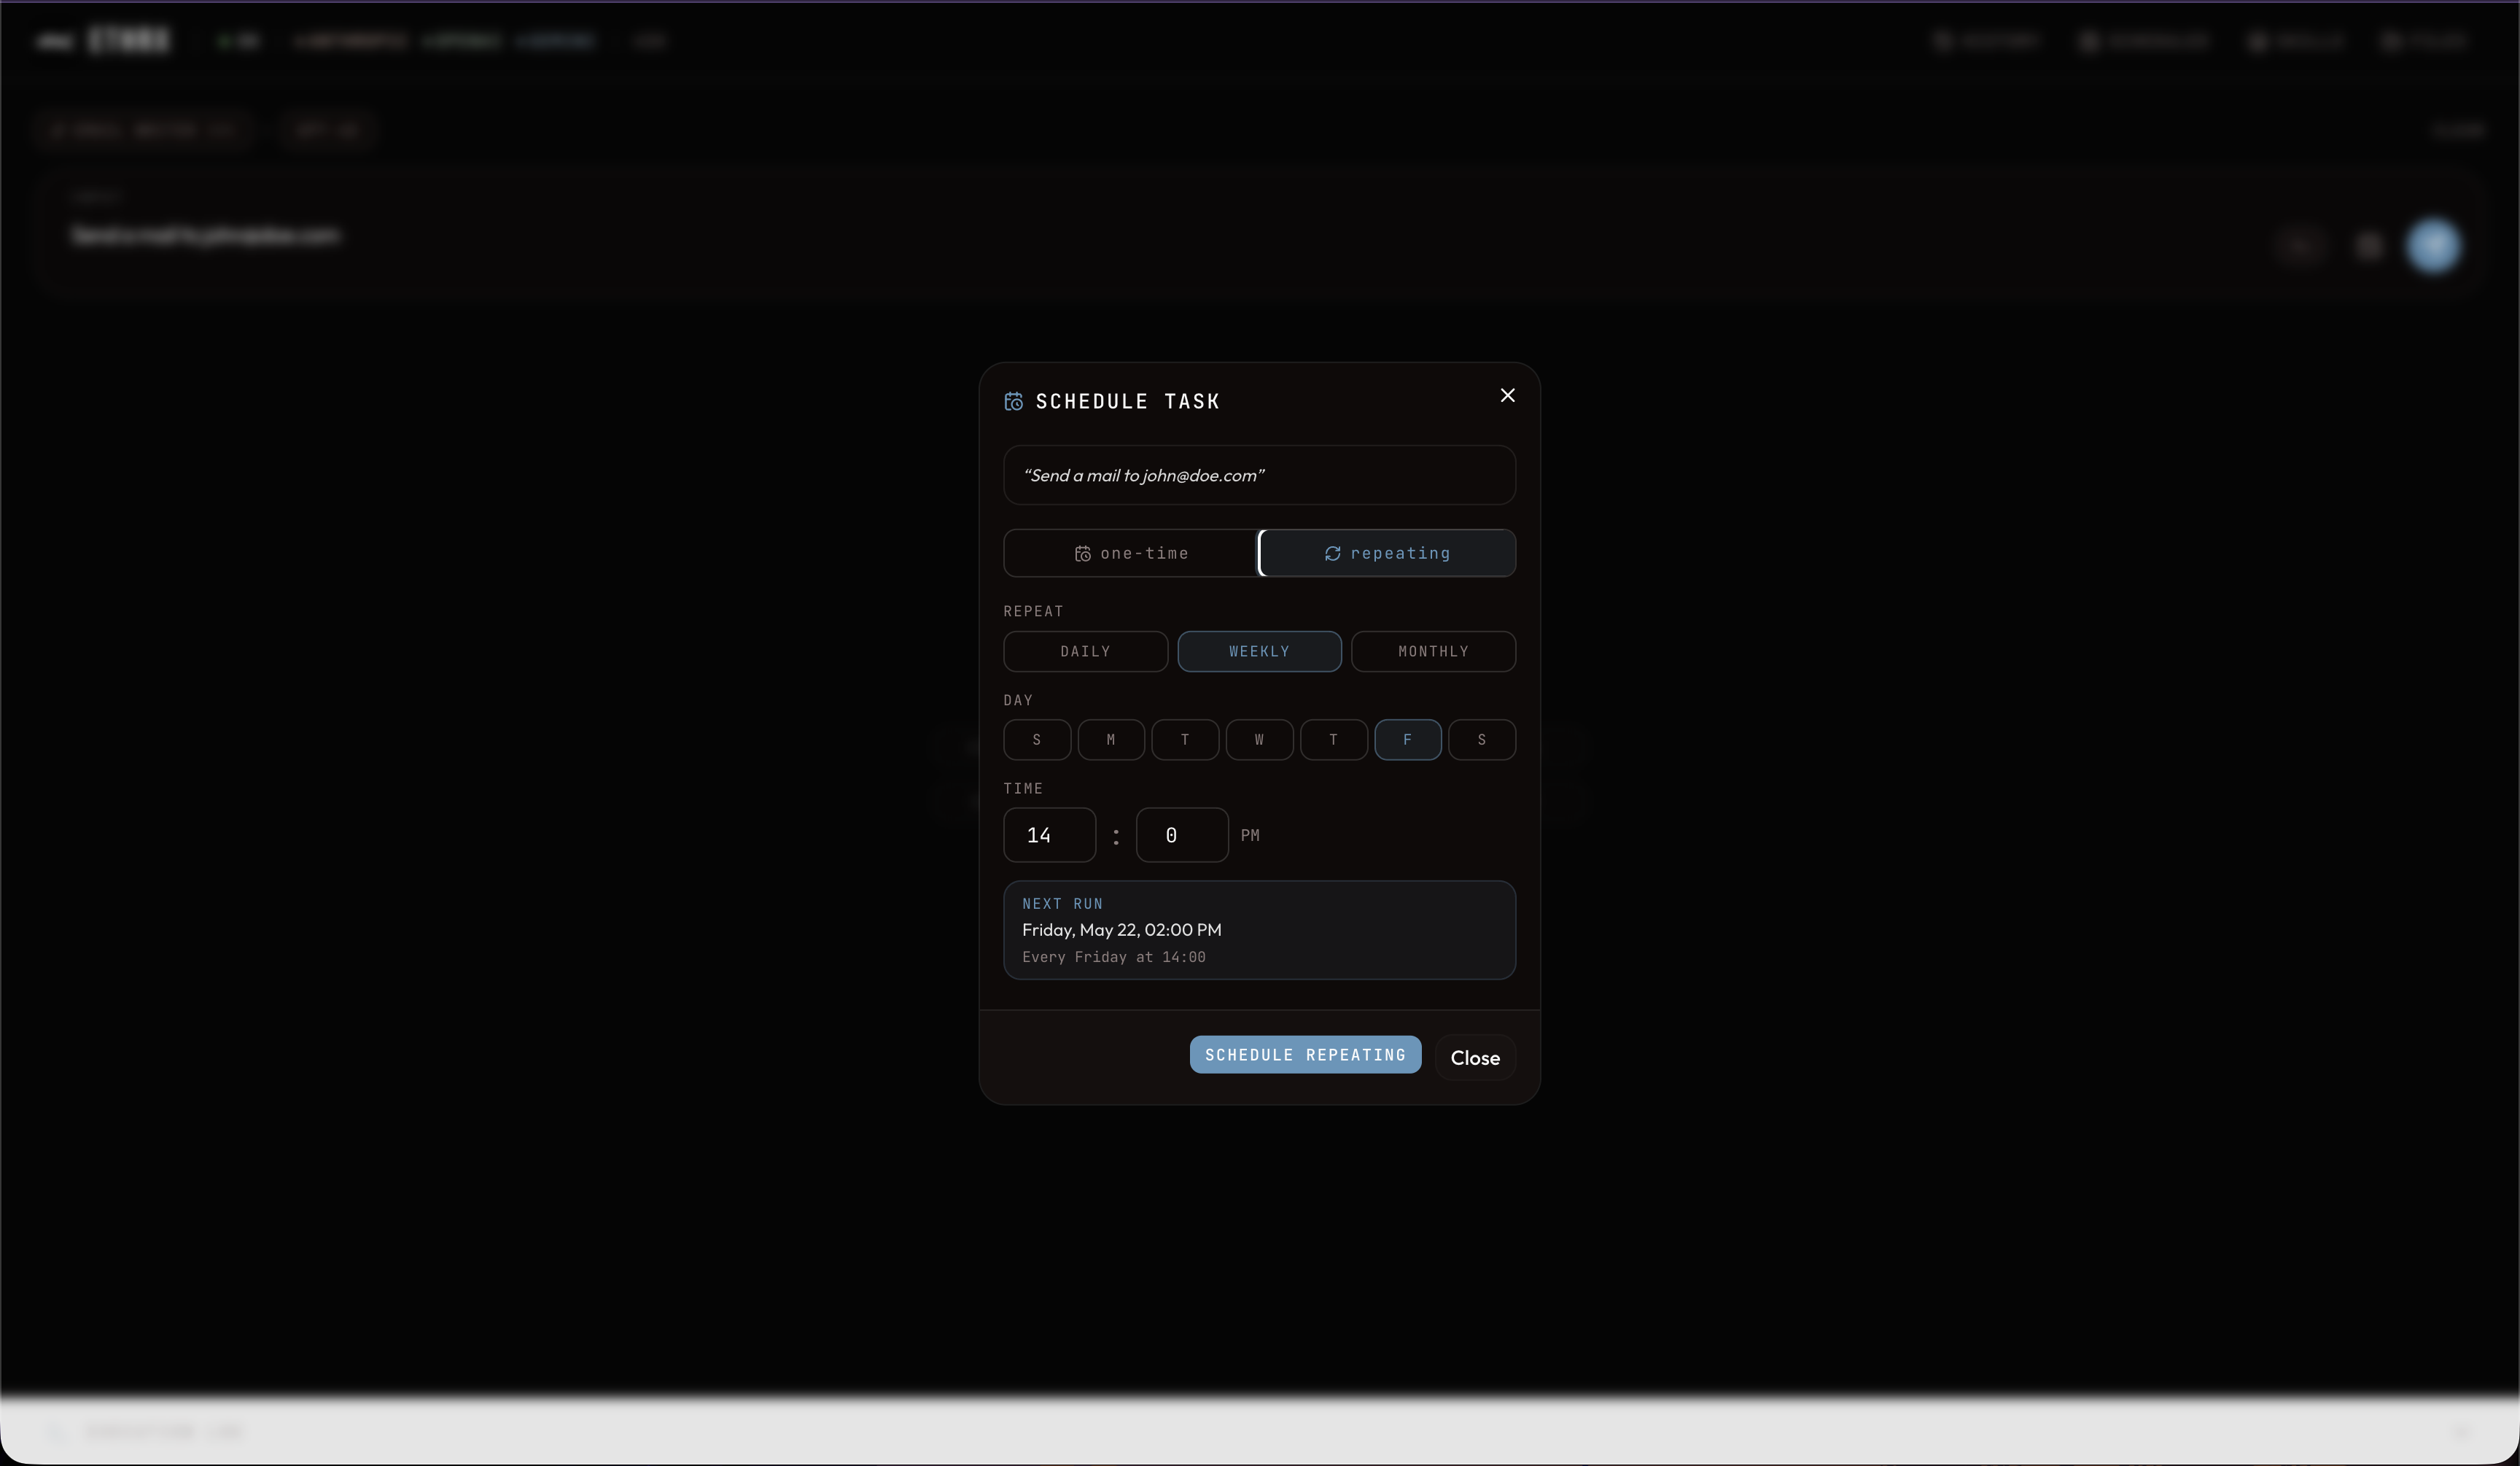Choose the Monthly repeat option

click(1433, 651)
